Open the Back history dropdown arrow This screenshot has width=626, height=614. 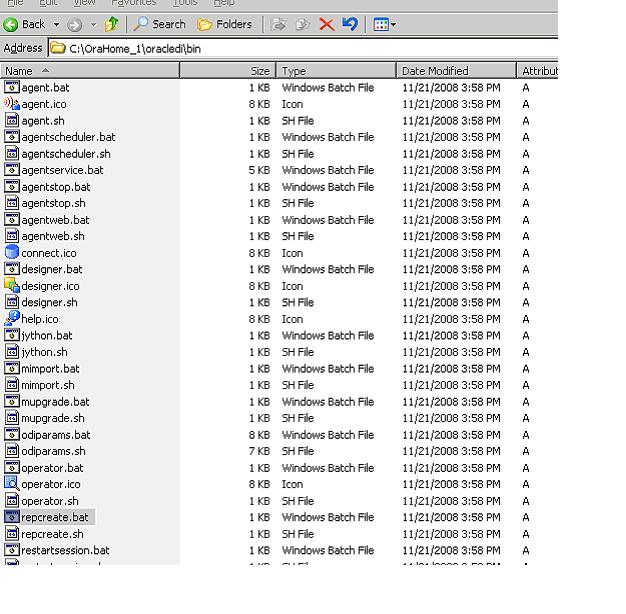point(56,25)
